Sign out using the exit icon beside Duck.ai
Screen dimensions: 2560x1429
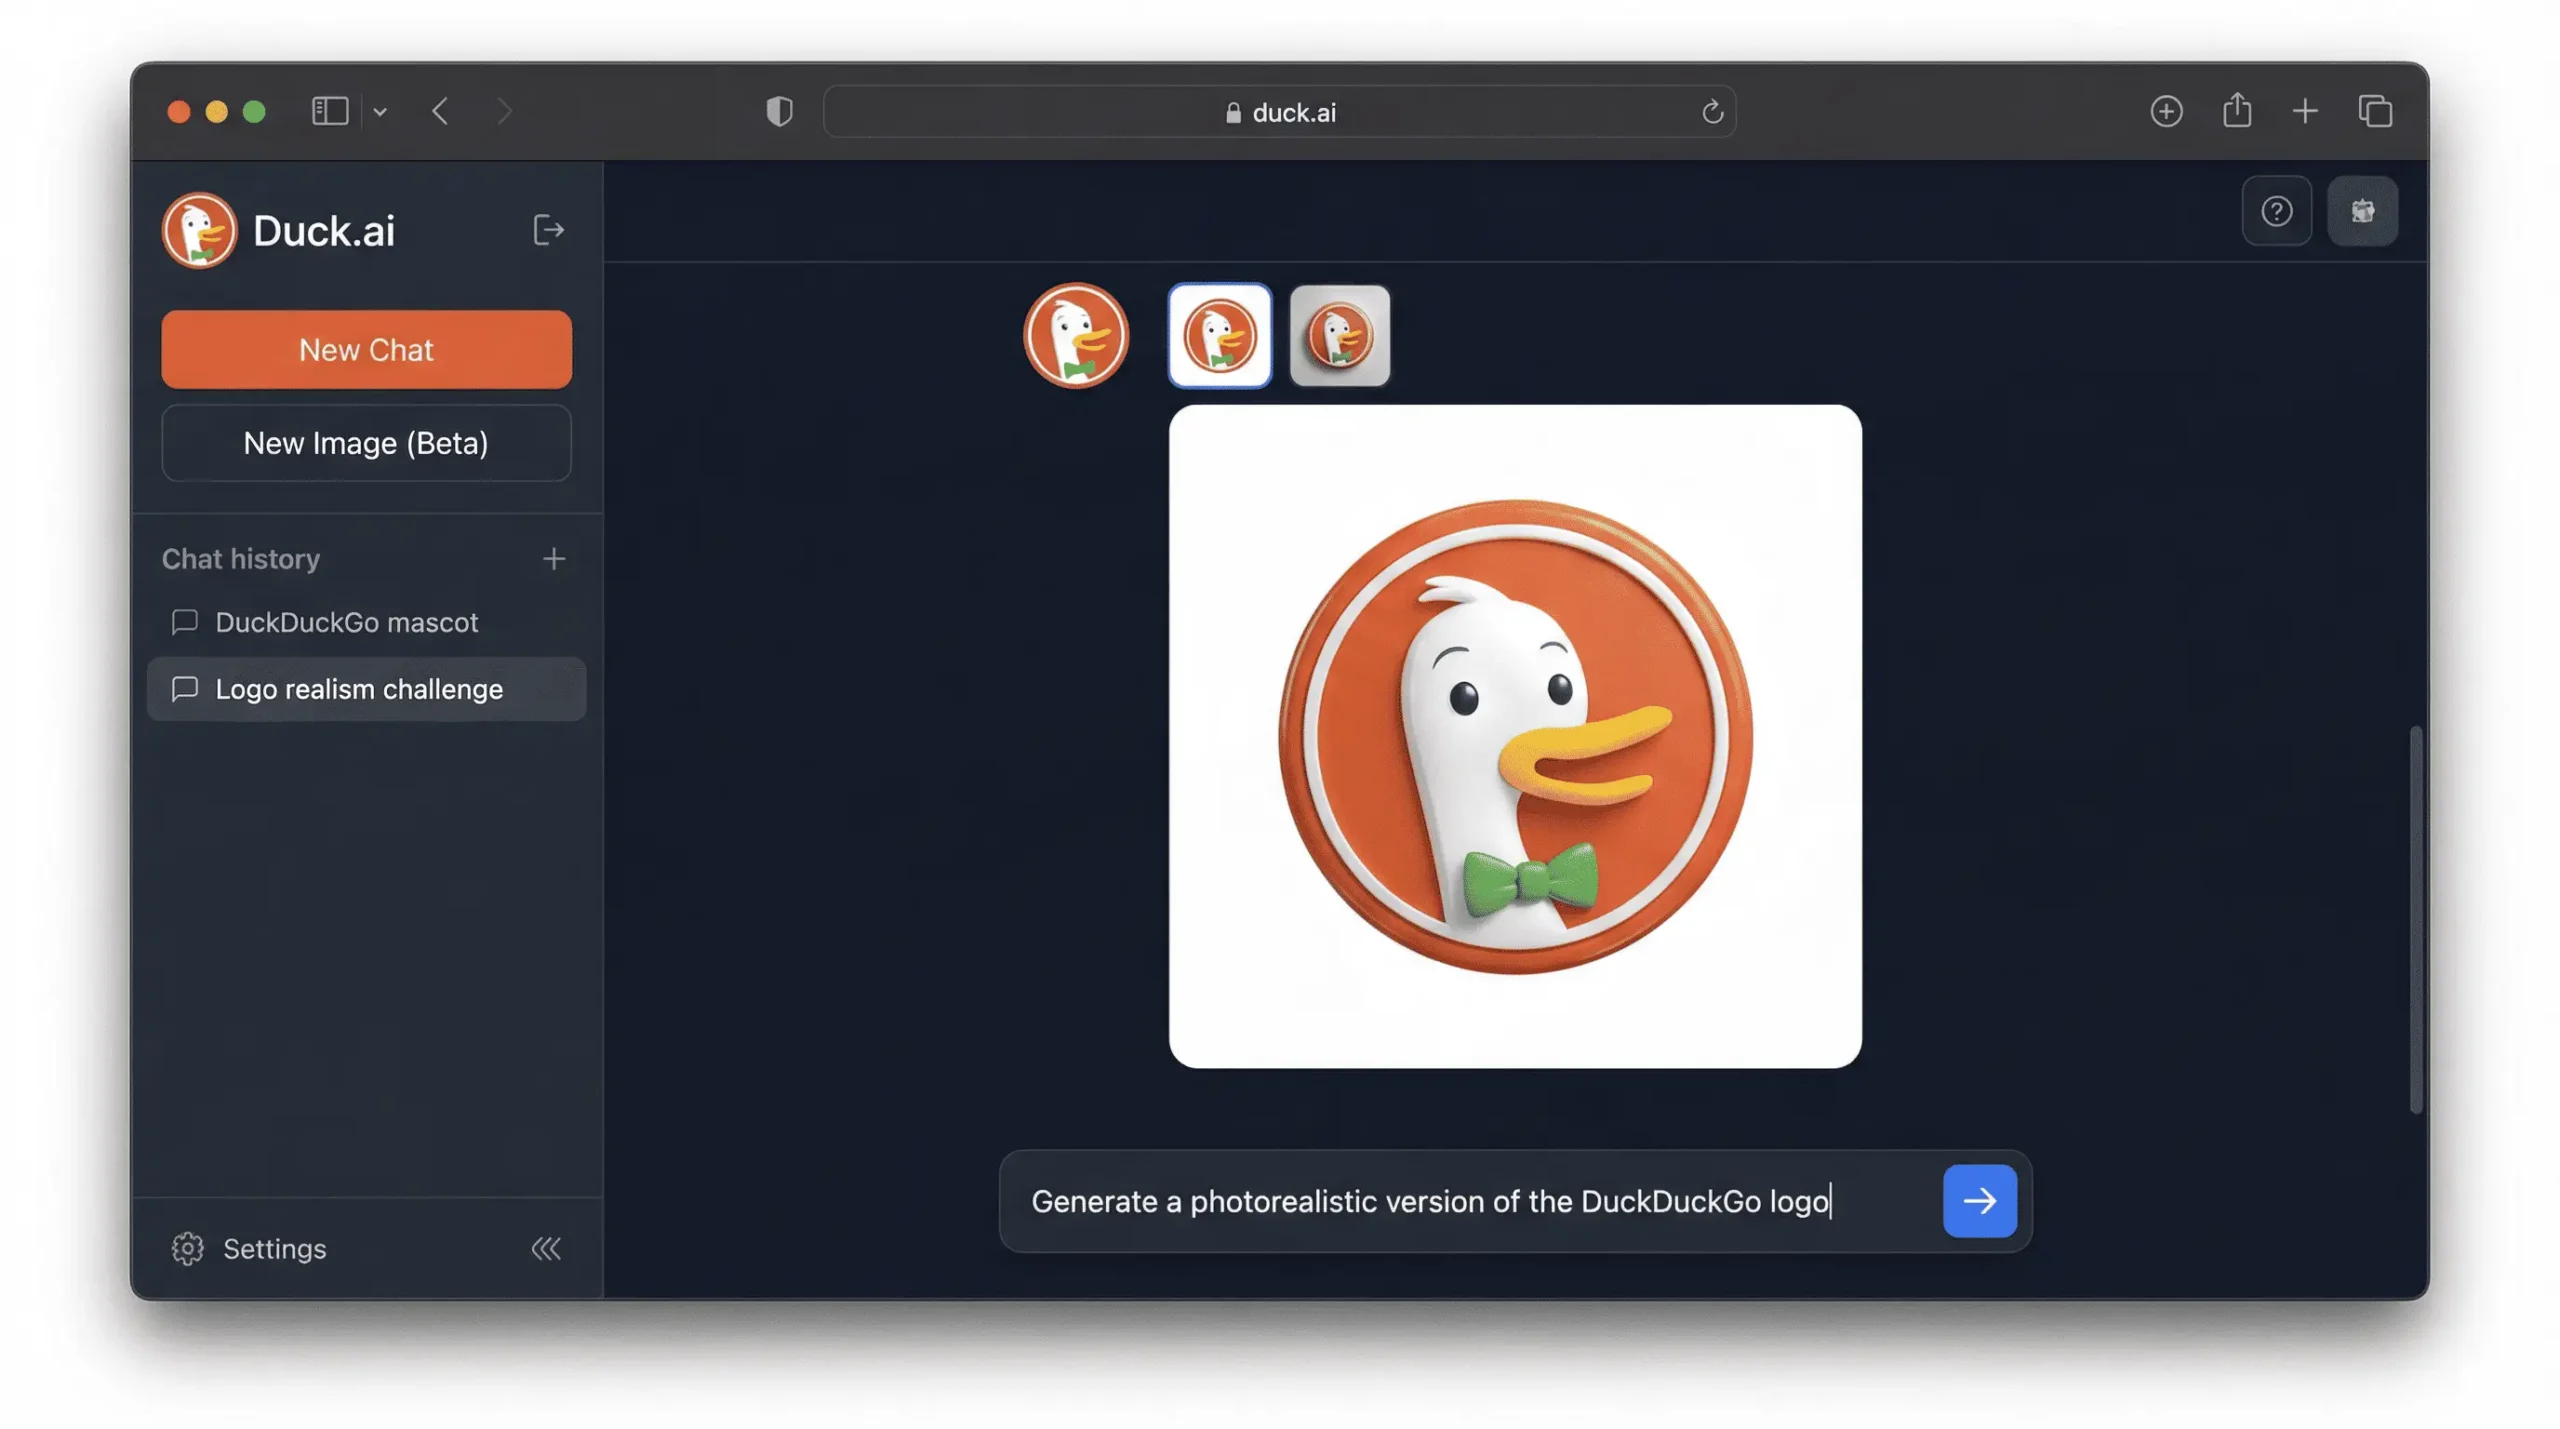coord(548,231)
